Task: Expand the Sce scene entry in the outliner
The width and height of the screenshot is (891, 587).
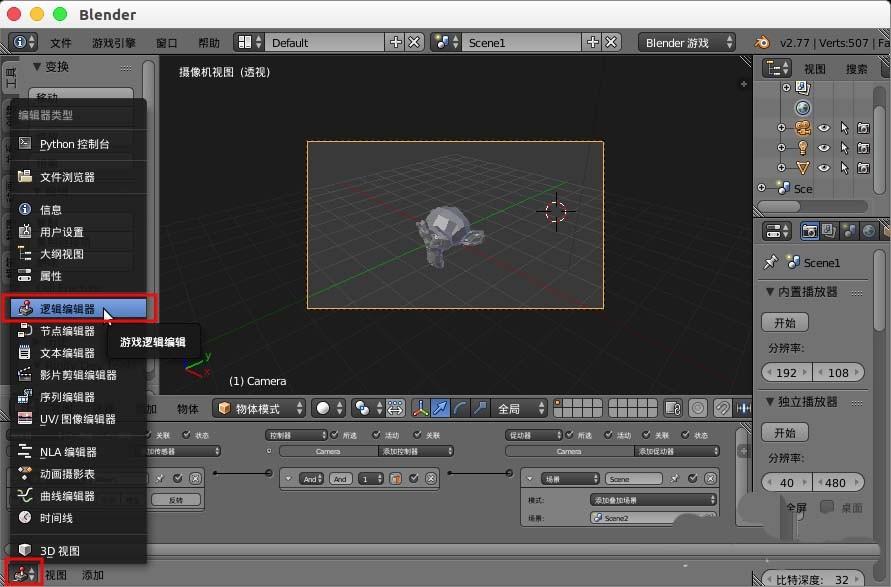Action: 763,187
